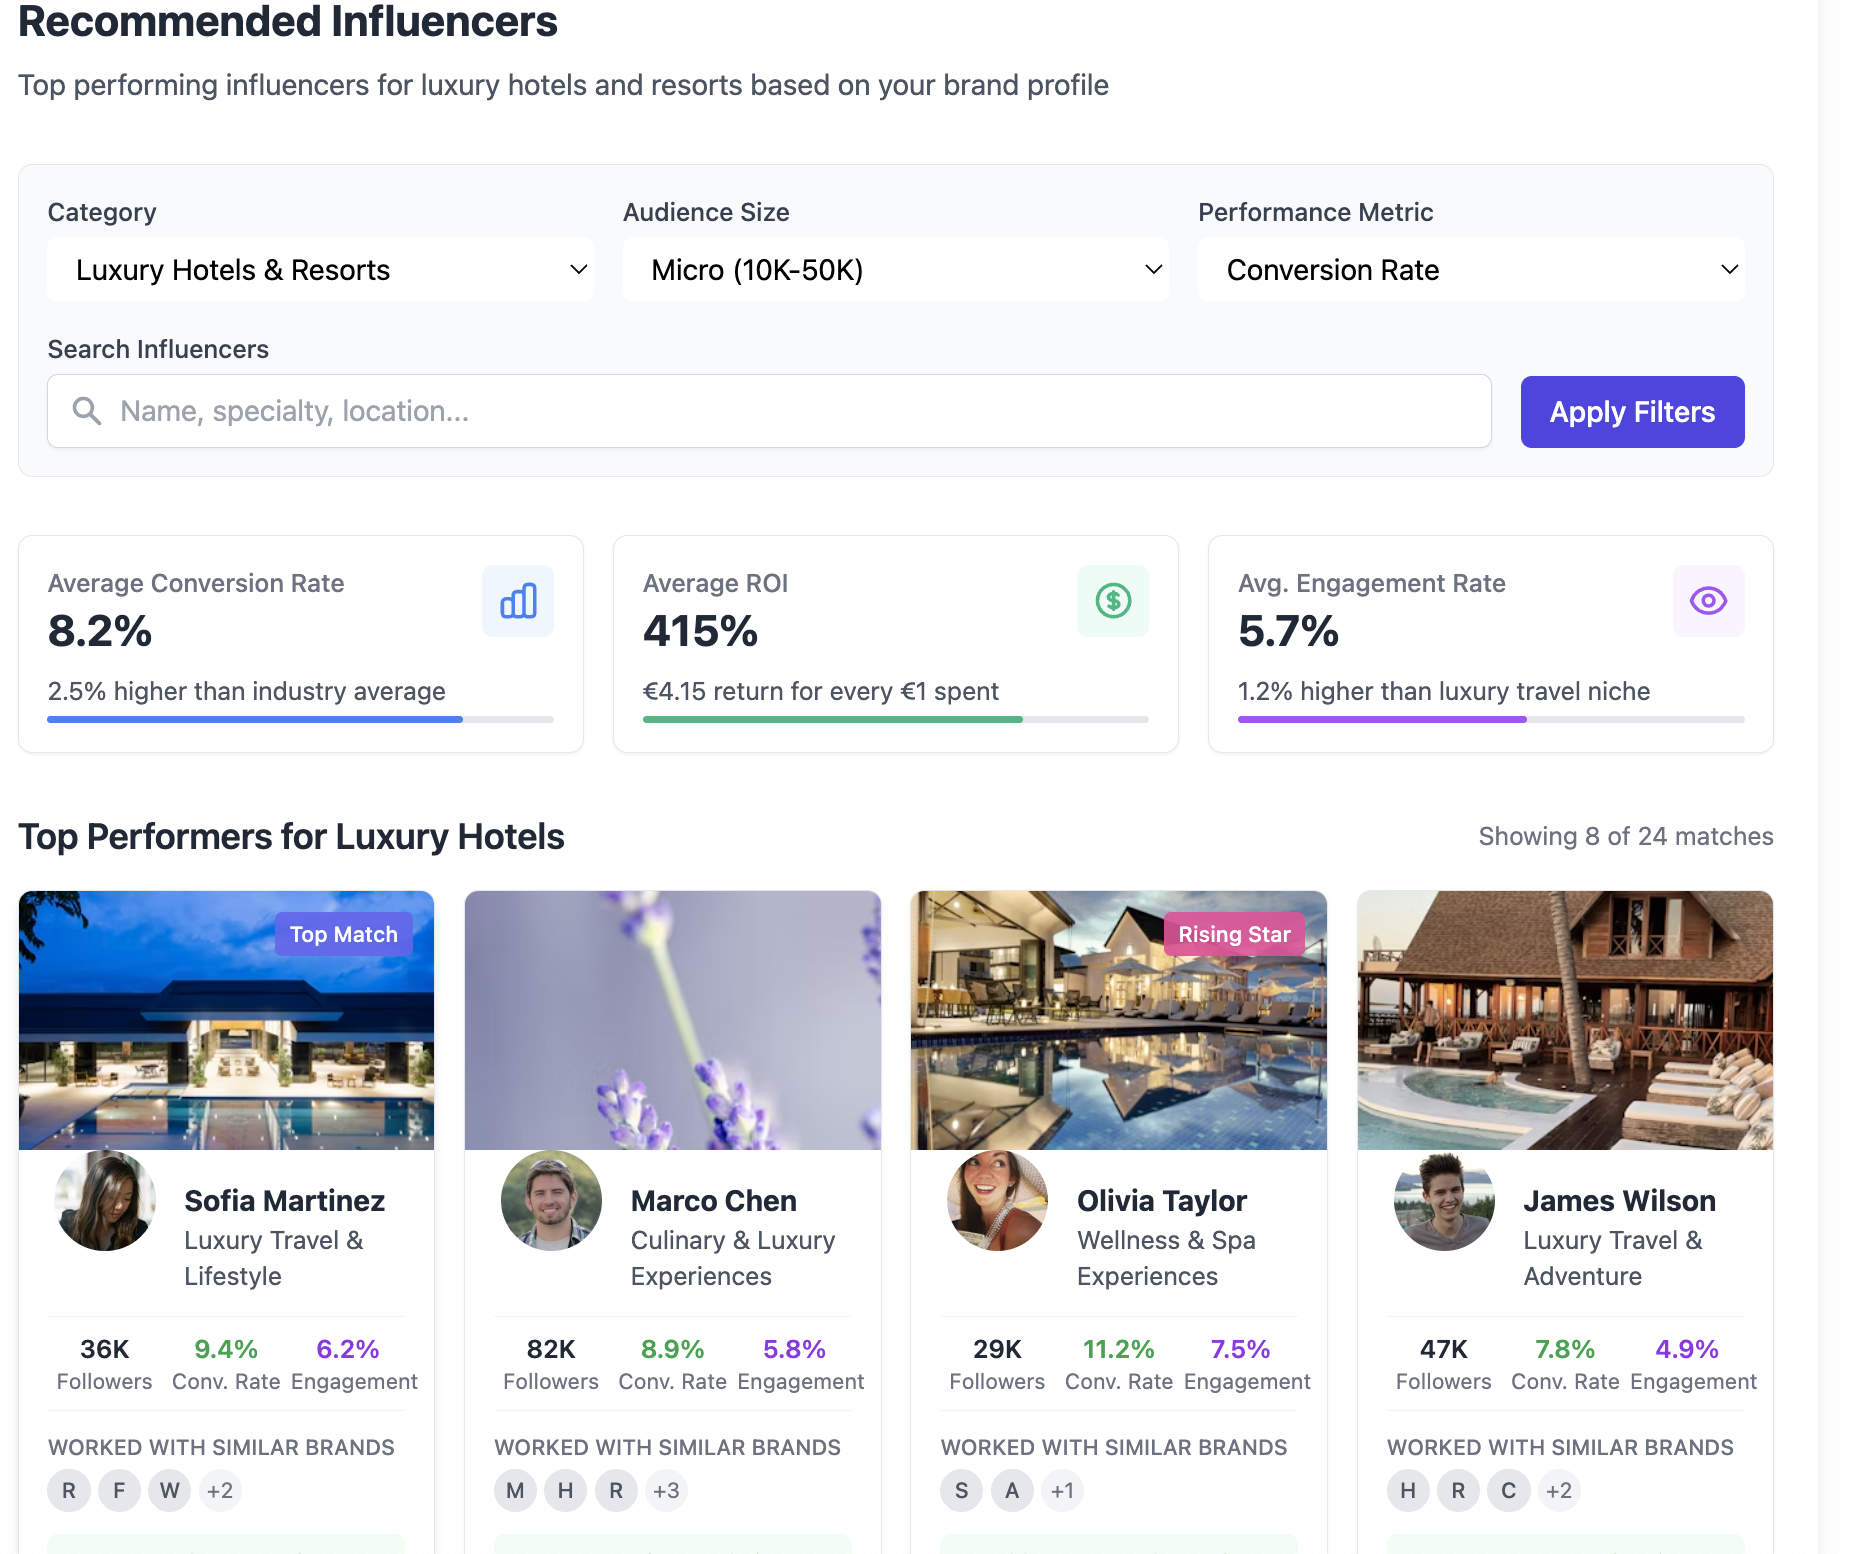Viewport: 1858px width, 1554px height.
Task: Open James Wilson's resort cover photo
Action: 1564,1020
